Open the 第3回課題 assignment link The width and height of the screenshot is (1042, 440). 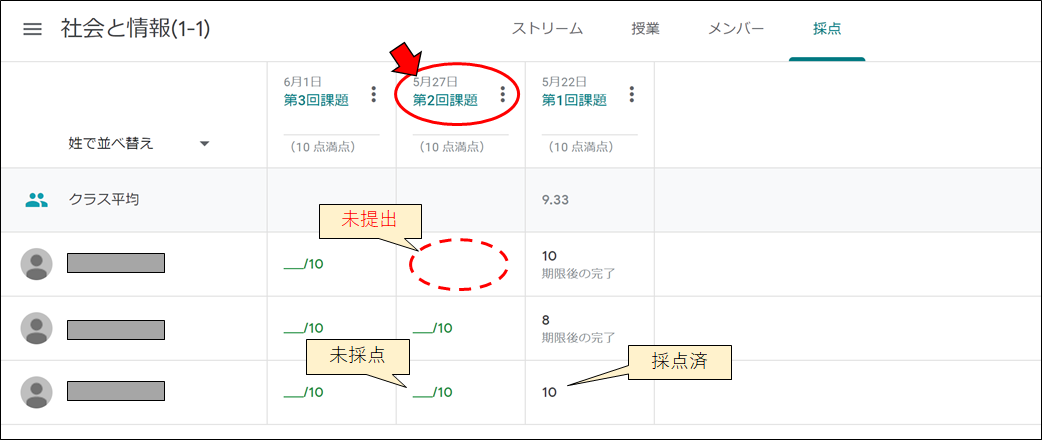point(316,100)
